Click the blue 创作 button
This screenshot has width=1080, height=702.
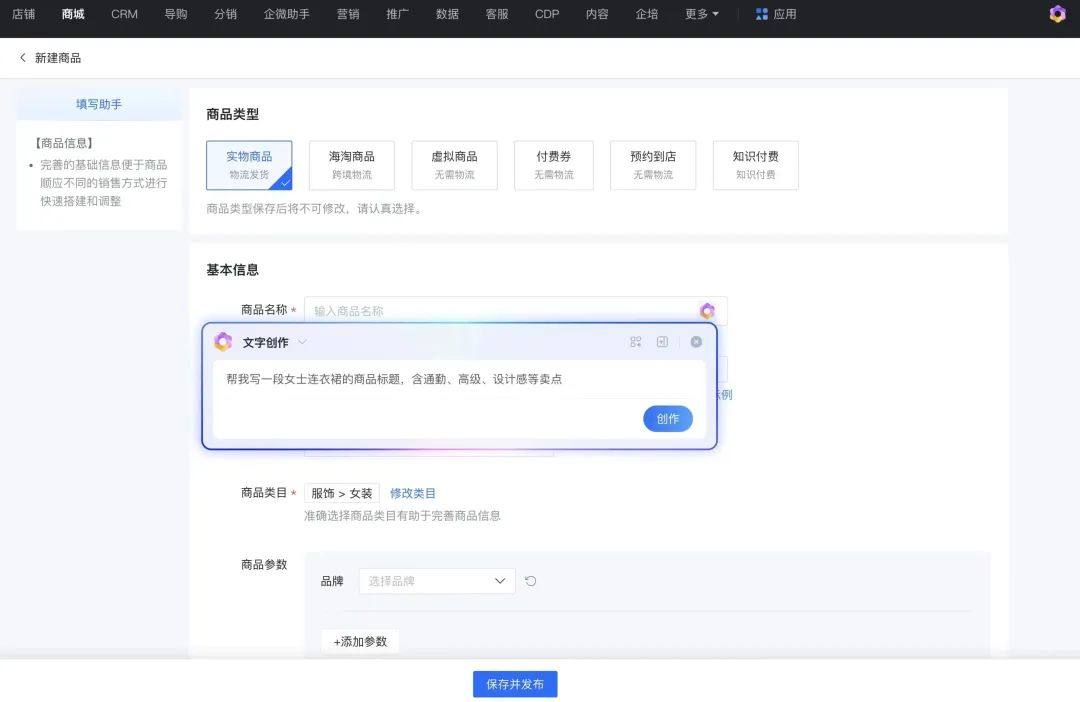667,419
